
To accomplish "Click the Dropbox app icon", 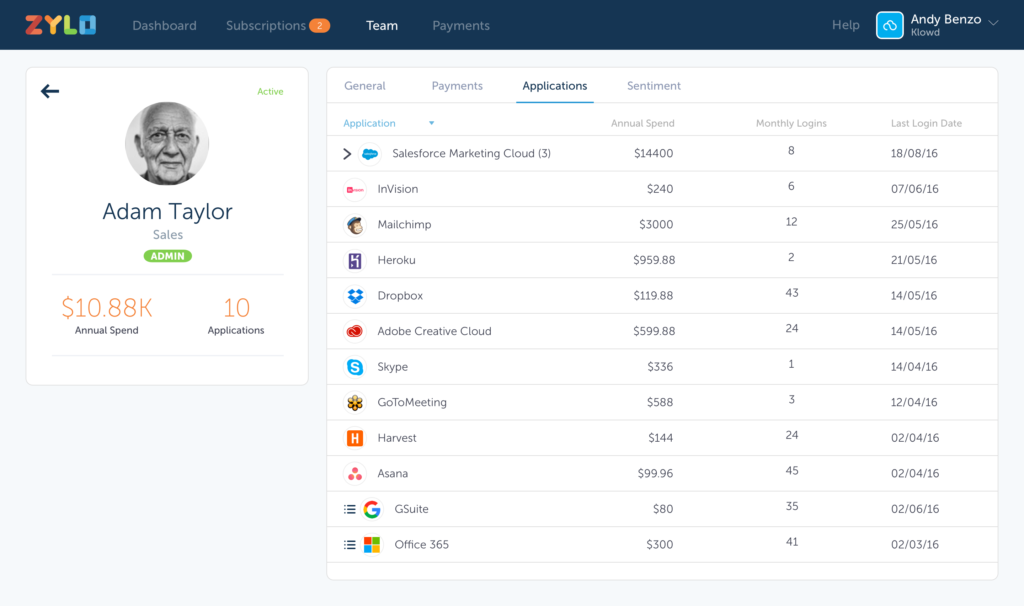I will click(x=355, y=296).
